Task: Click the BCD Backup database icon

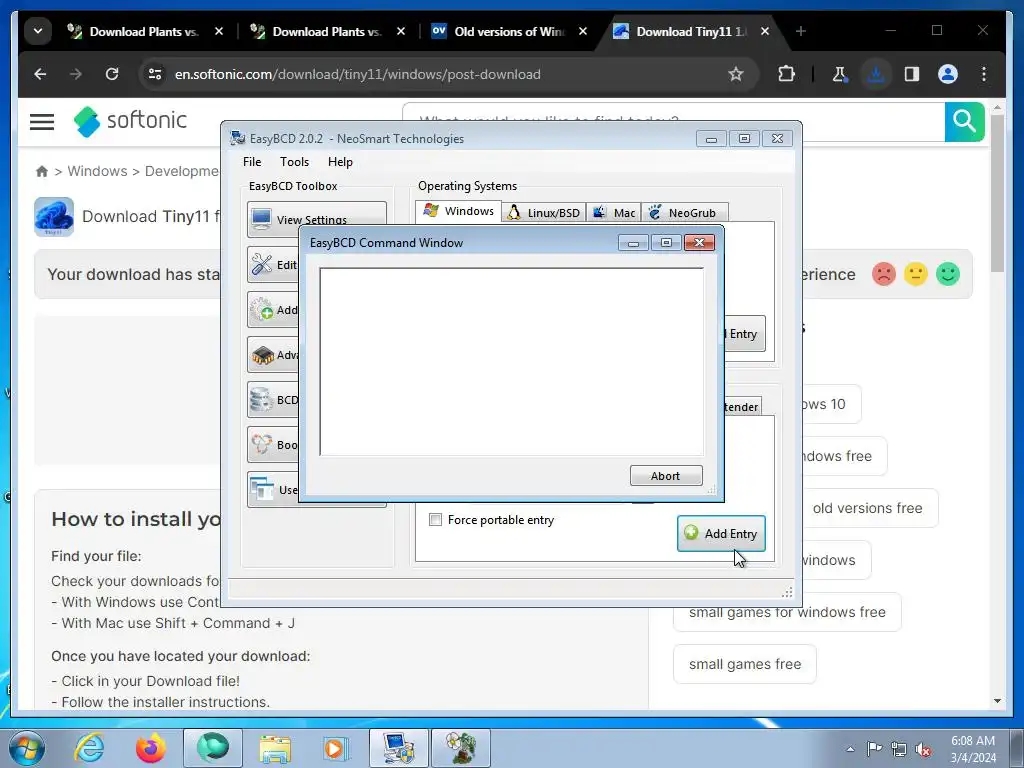Action: pyautogui.click(x=262, y=400)
